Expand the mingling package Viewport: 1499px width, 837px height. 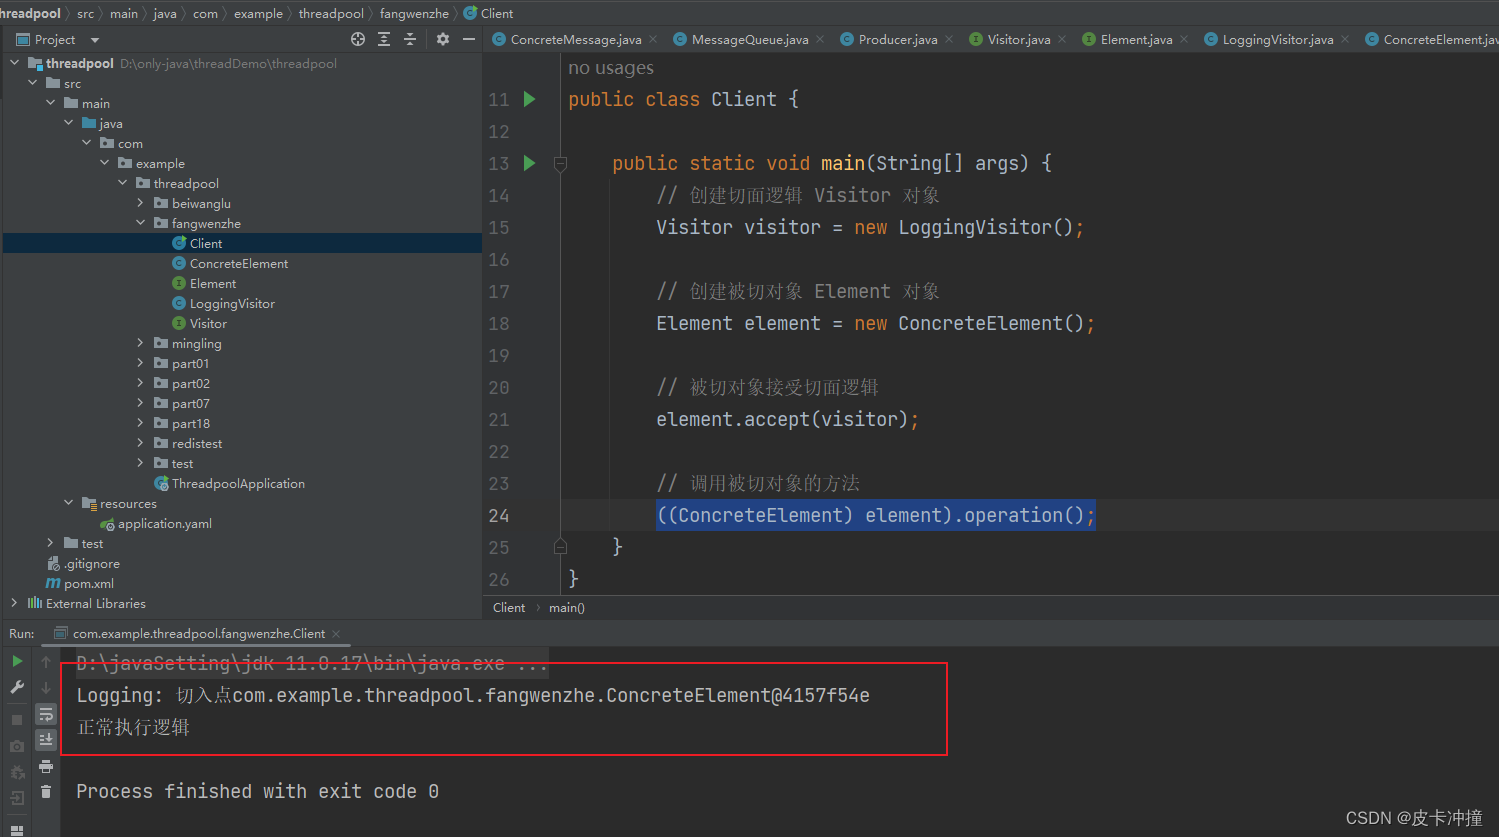pyautogui.click(x=141, y=343)
